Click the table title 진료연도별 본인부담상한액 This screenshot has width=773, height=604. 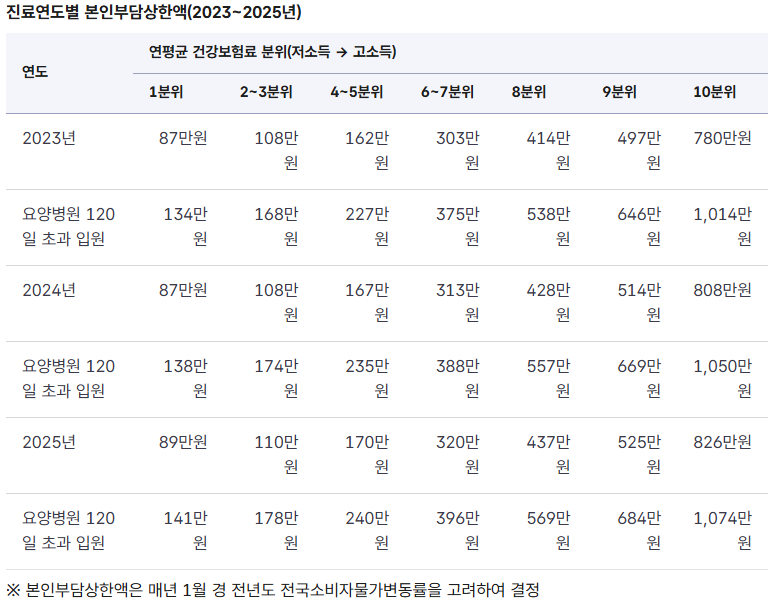coord(153,13)
